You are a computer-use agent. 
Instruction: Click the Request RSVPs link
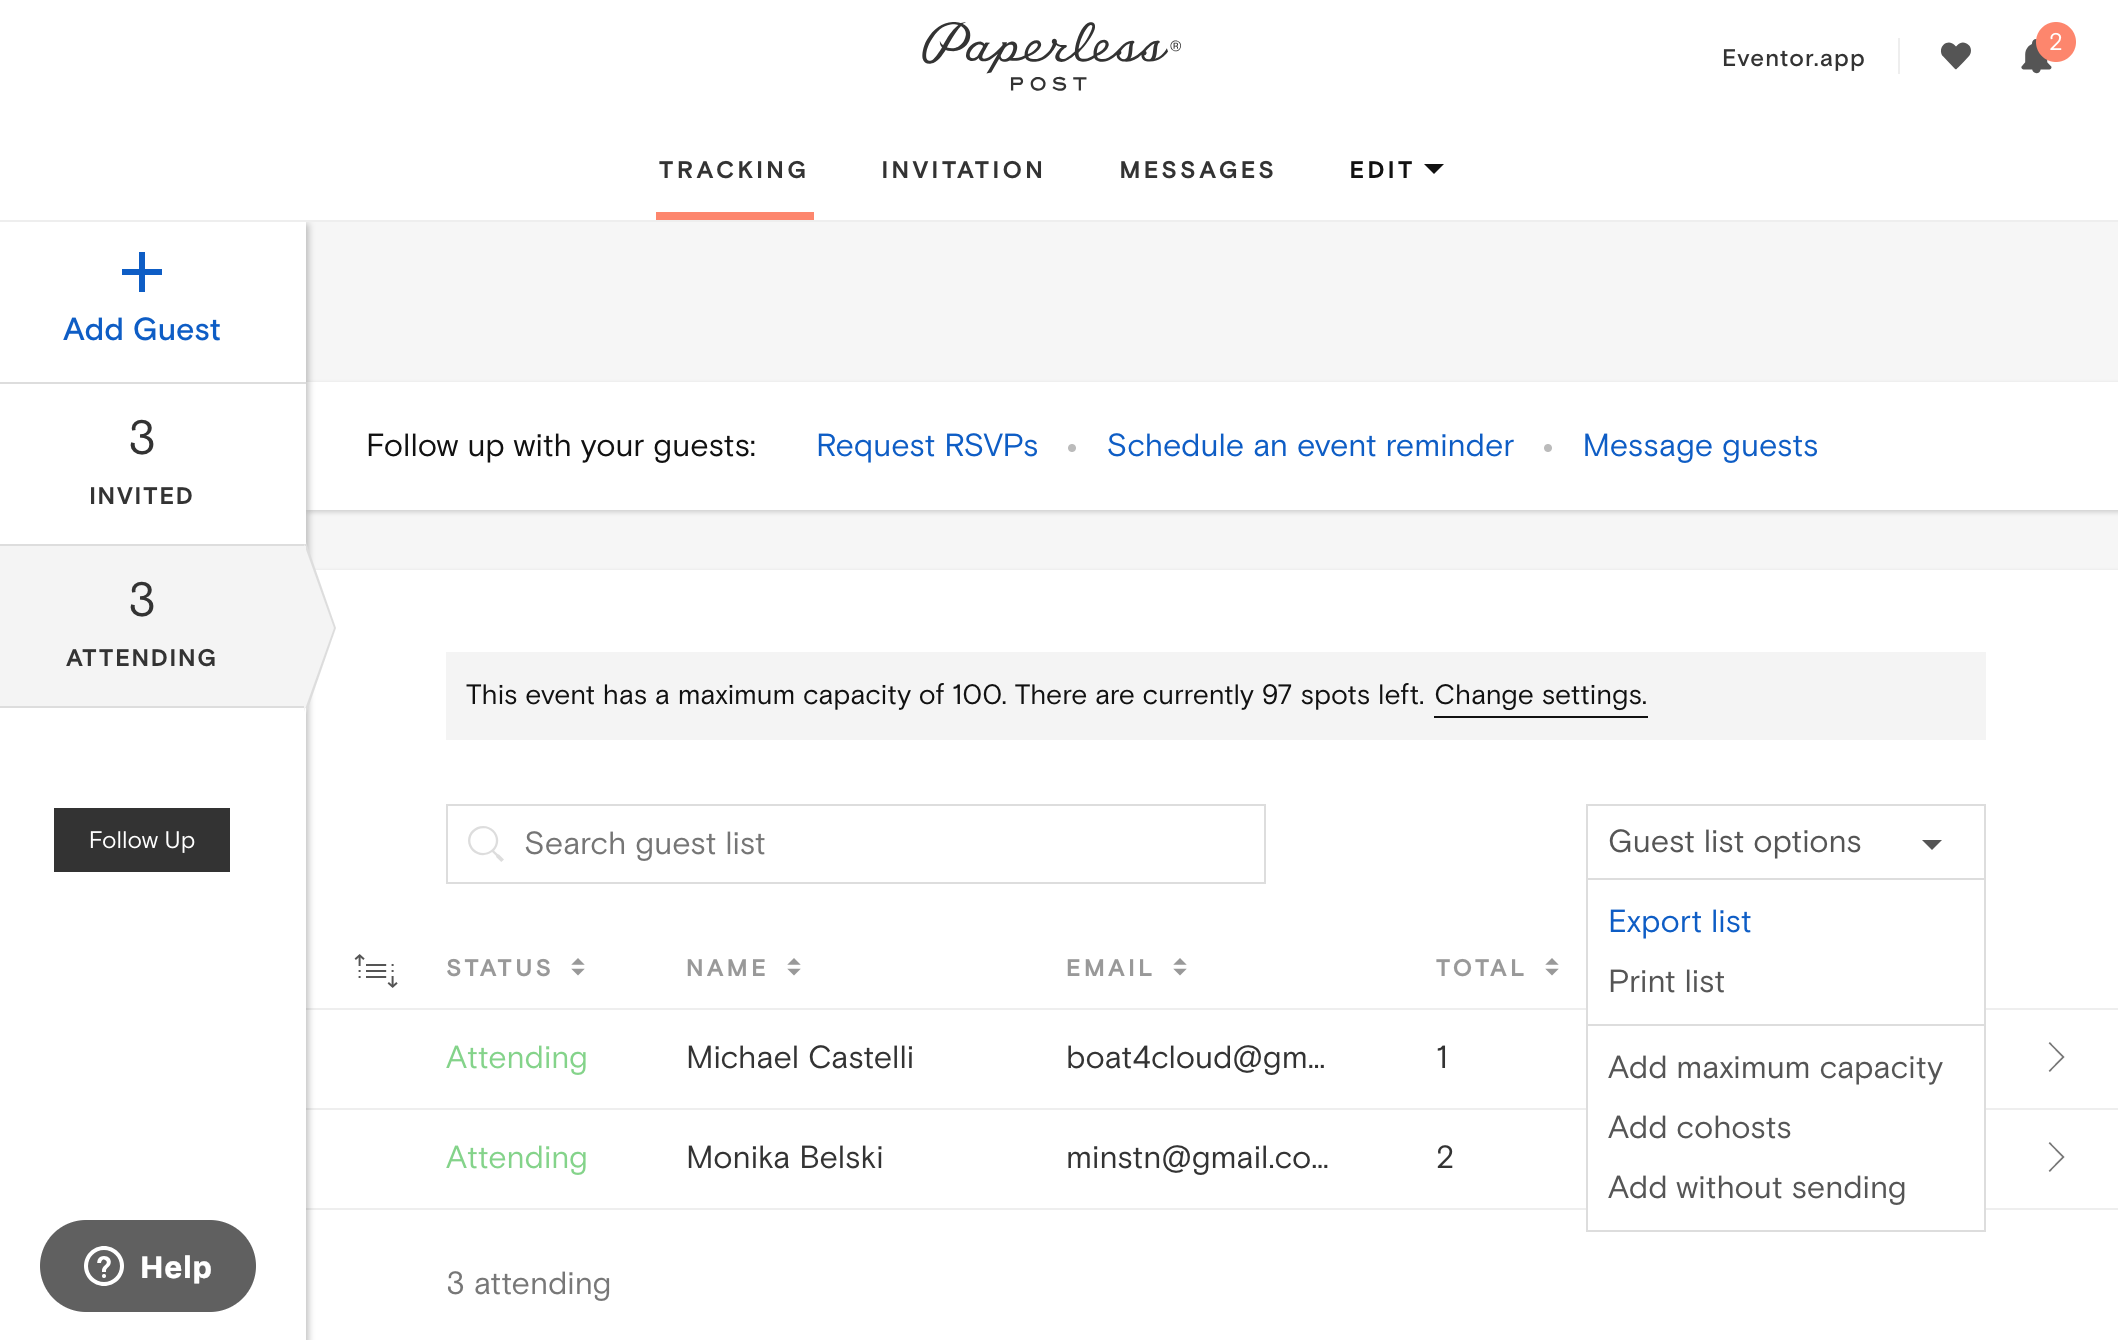coord(926,443)
